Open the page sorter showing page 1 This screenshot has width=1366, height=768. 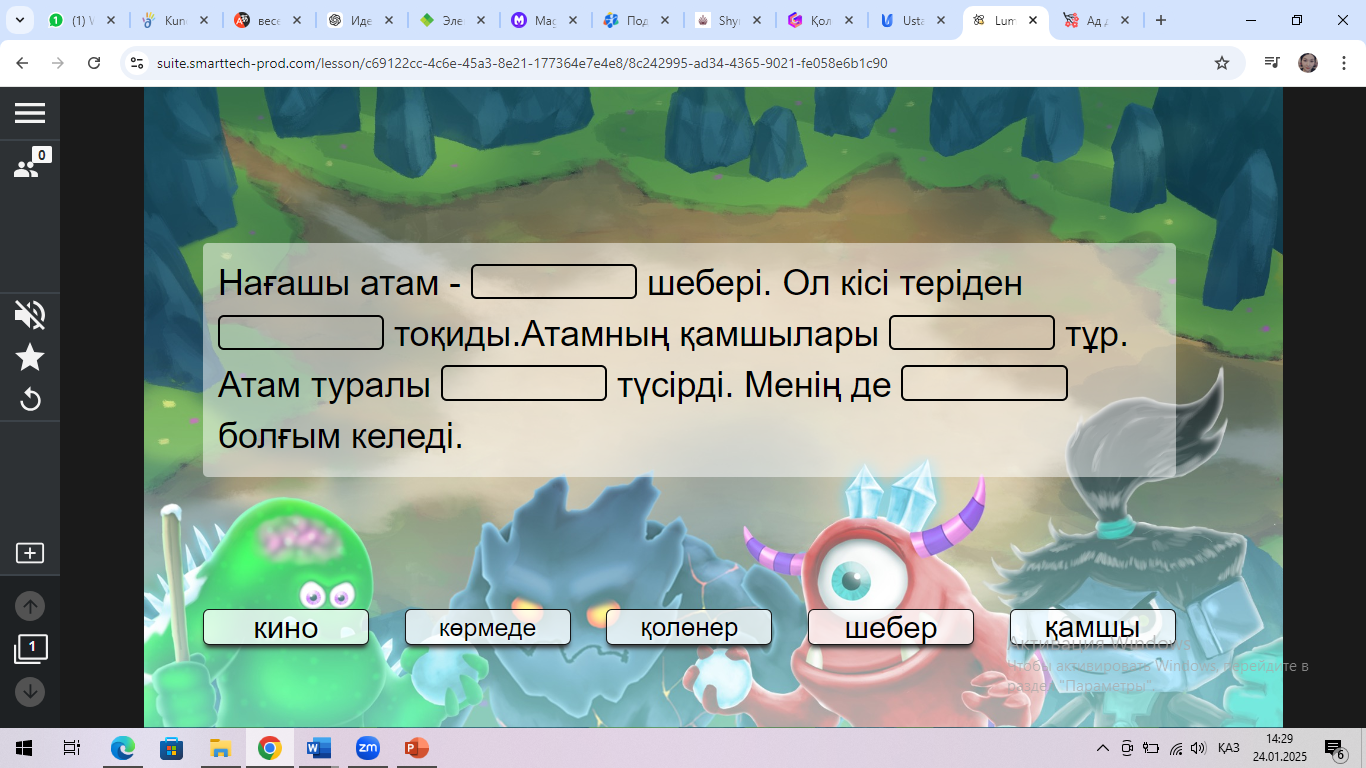pos(30,650)
